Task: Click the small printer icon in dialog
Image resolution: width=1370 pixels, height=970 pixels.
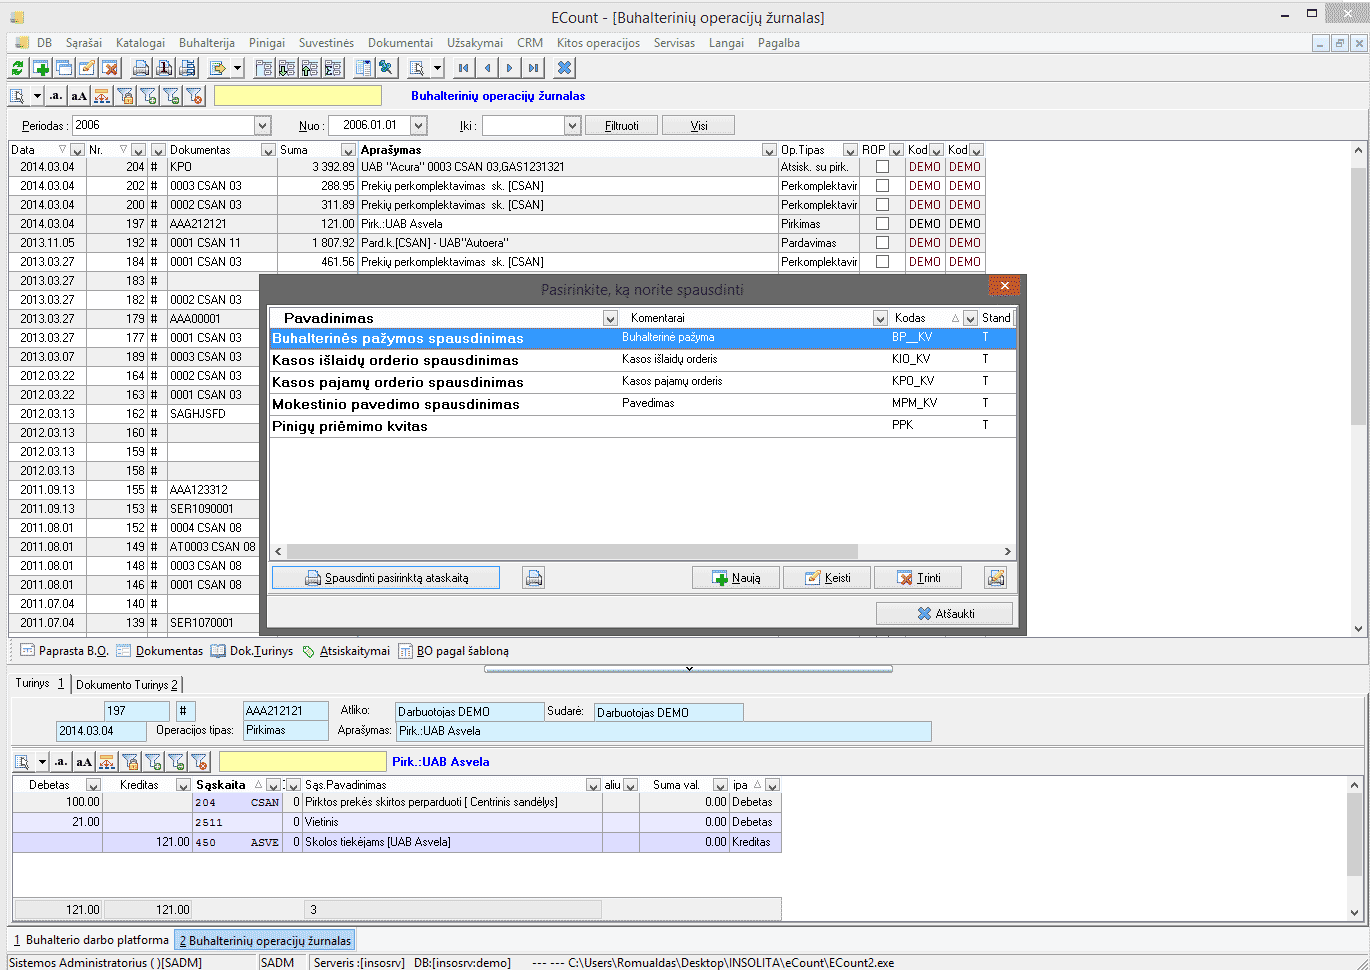Action: [534, 578]
